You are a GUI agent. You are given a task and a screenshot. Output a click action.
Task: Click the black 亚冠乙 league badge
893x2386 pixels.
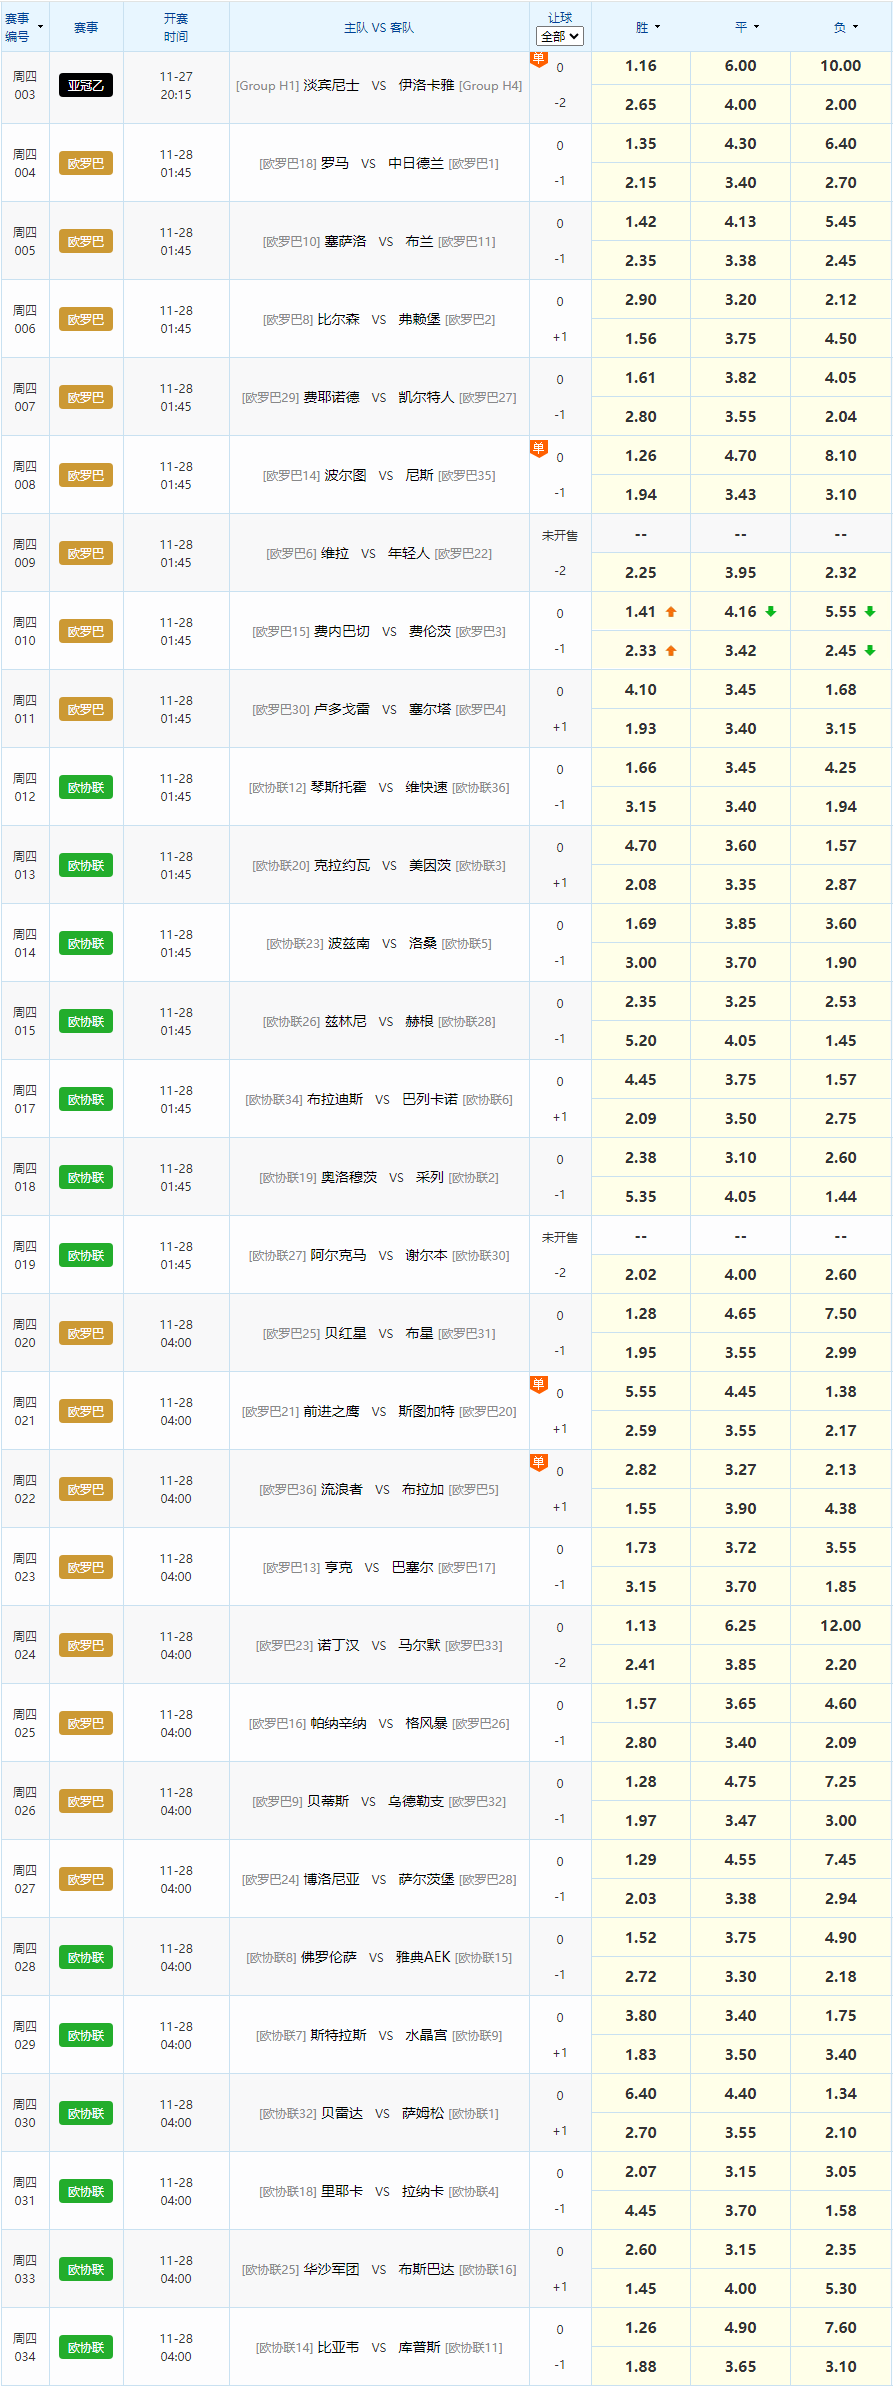(x=86, y=85)
